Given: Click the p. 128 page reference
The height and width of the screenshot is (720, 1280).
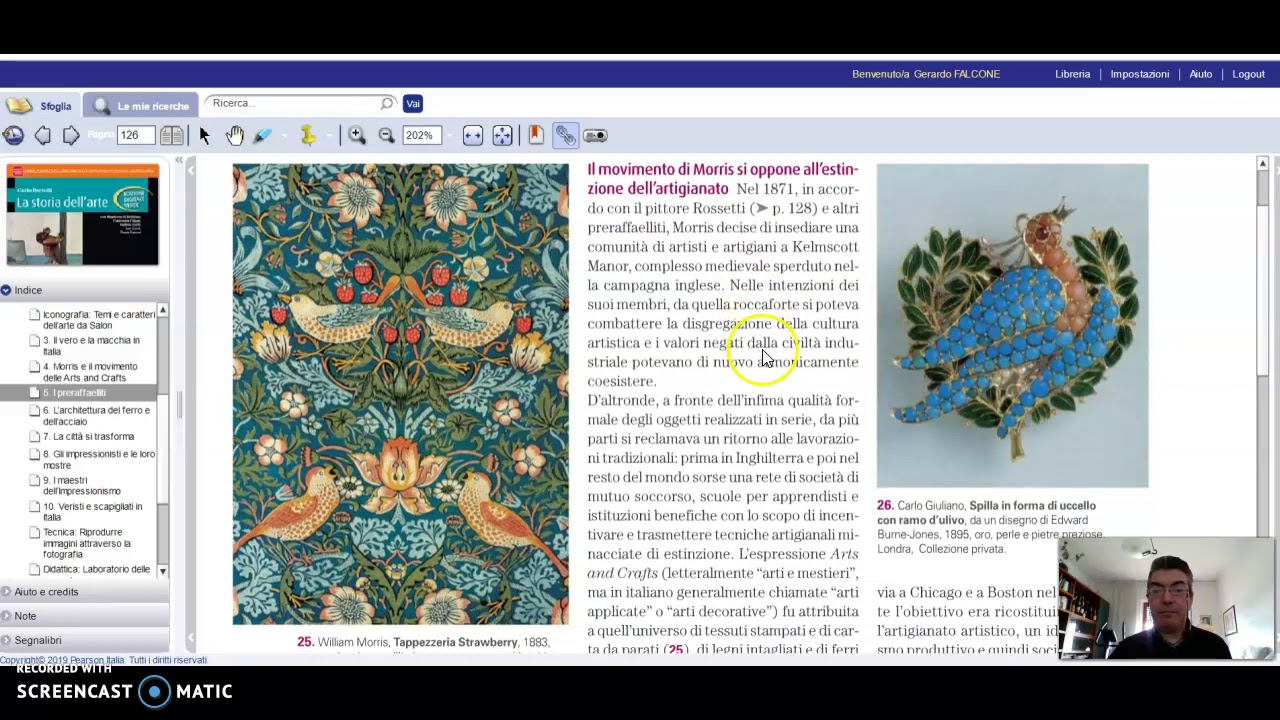Looking at the screenshot, I should tap(786, 208).
